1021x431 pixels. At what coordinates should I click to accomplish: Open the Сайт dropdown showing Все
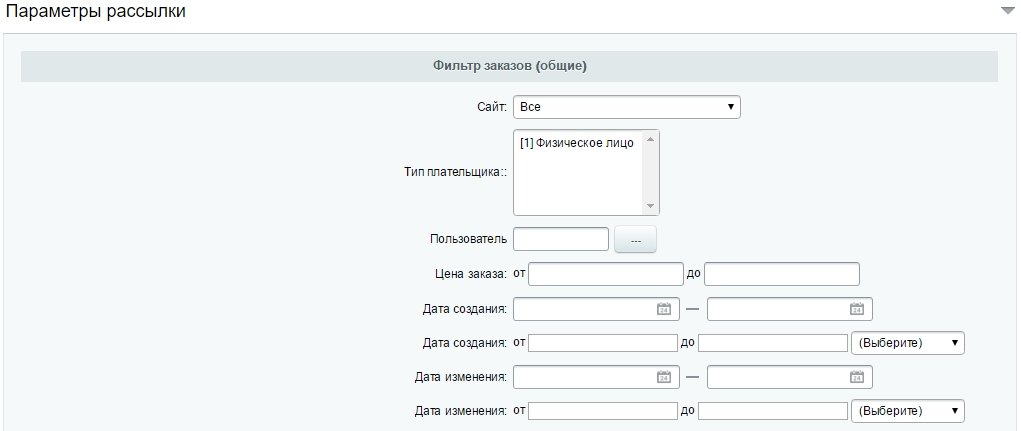[x=626, y=107]
